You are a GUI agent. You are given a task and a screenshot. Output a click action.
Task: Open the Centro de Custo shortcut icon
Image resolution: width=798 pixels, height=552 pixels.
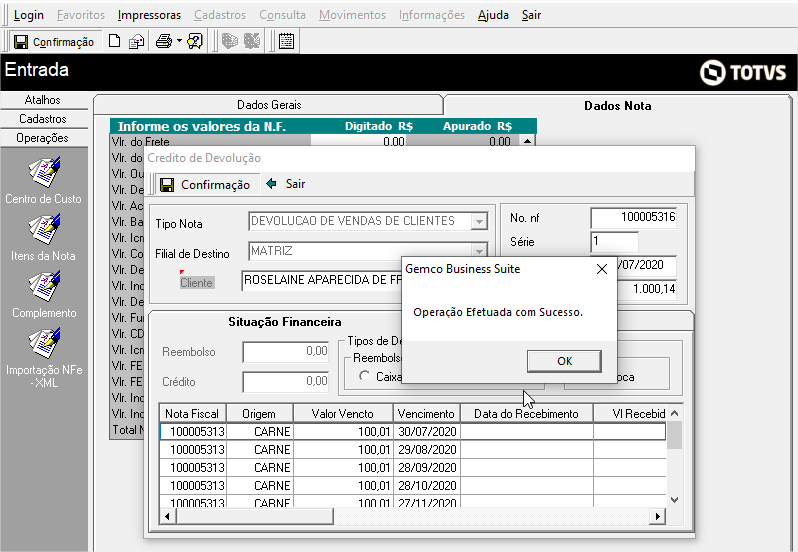[x=44, y=172]
